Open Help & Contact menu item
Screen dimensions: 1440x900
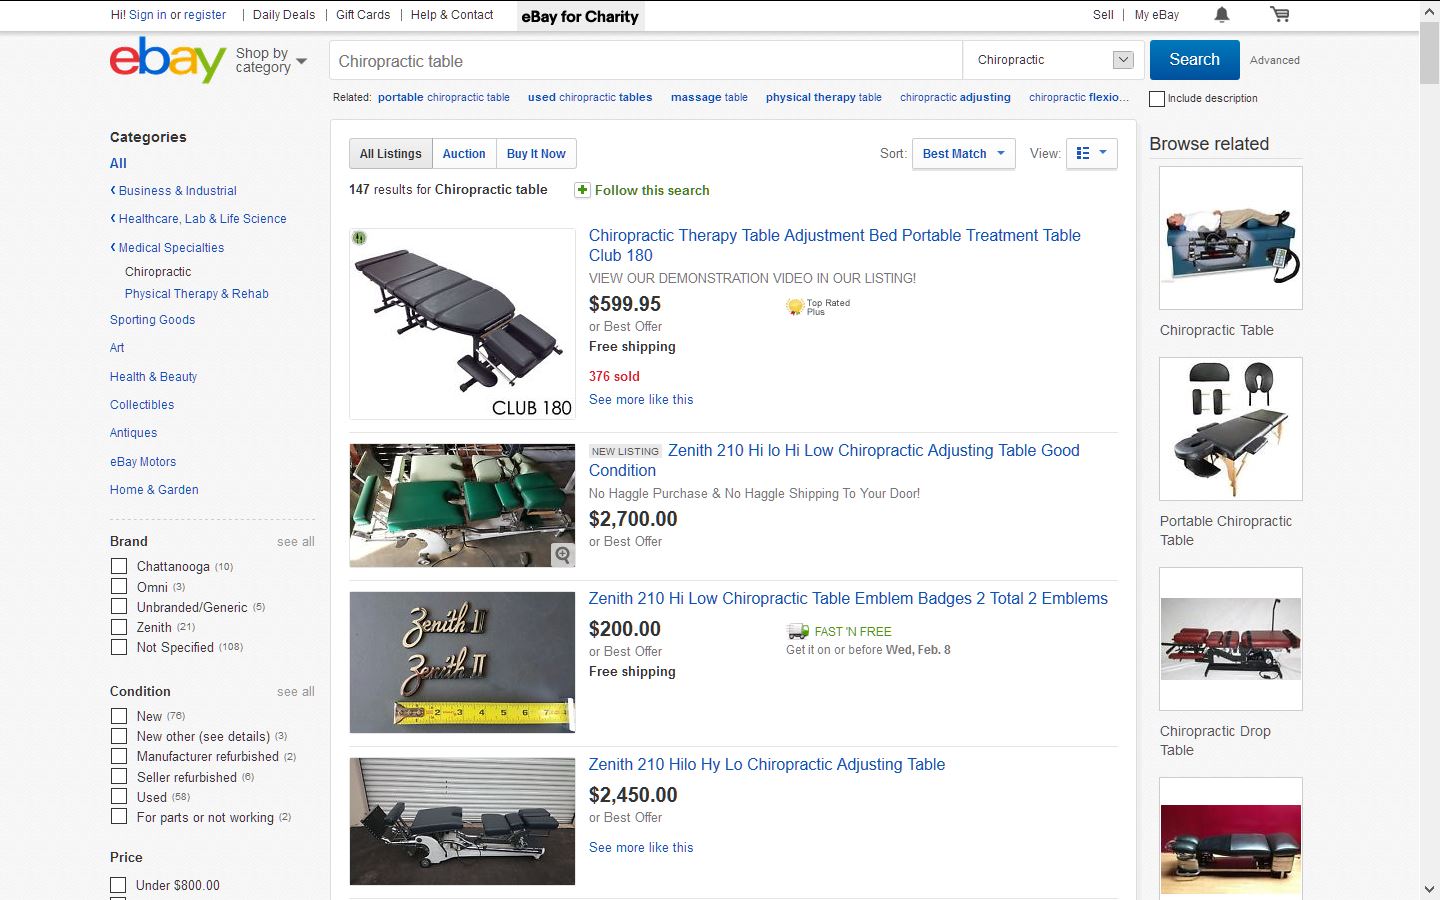coord(452,15)
